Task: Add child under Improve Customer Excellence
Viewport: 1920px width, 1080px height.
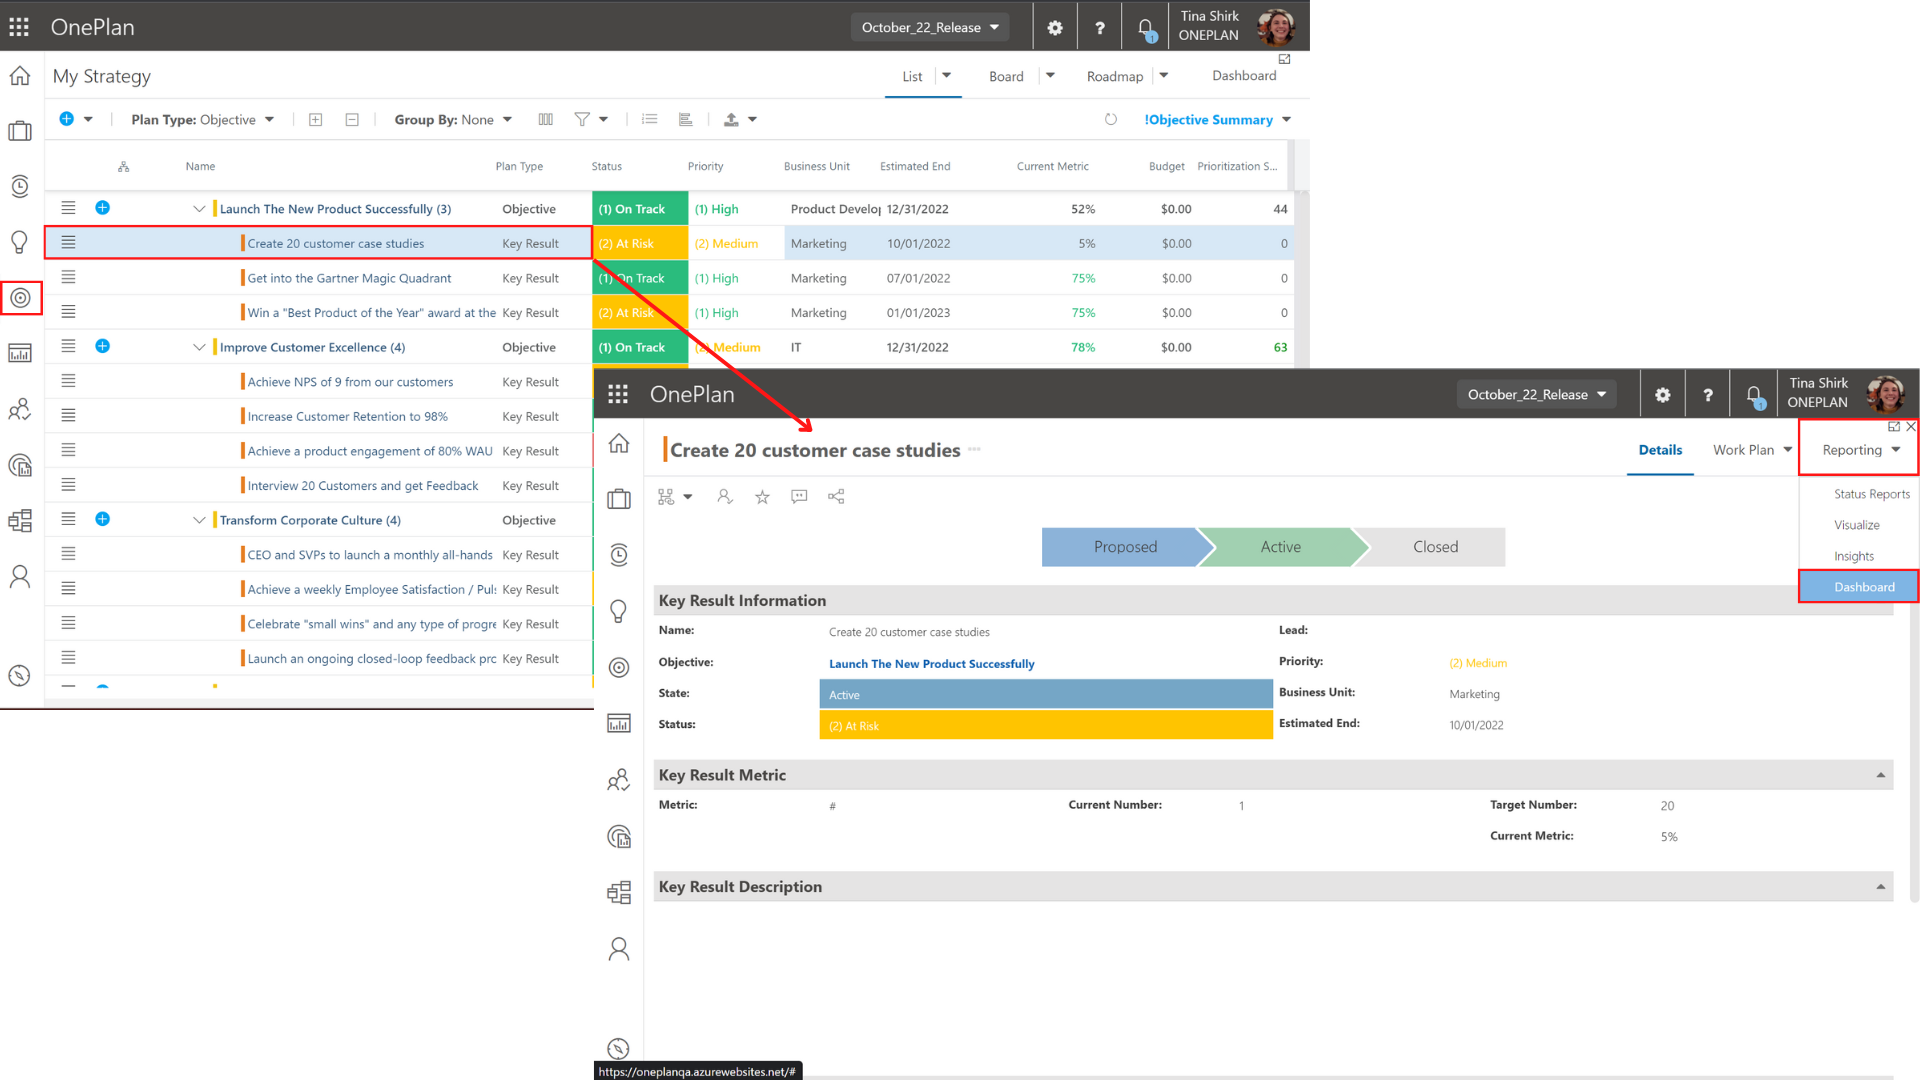Action: 102,346
